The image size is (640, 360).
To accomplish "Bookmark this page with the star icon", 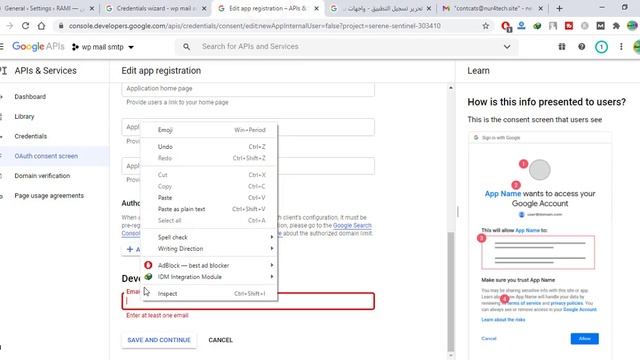I will [485, 26].
